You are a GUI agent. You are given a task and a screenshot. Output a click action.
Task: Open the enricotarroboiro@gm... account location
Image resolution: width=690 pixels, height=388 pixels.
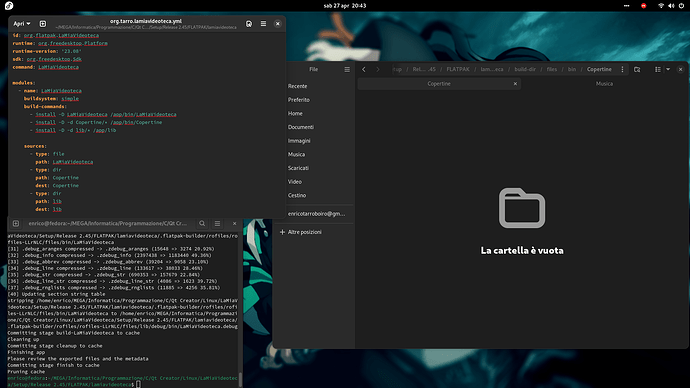pos(316,214)
